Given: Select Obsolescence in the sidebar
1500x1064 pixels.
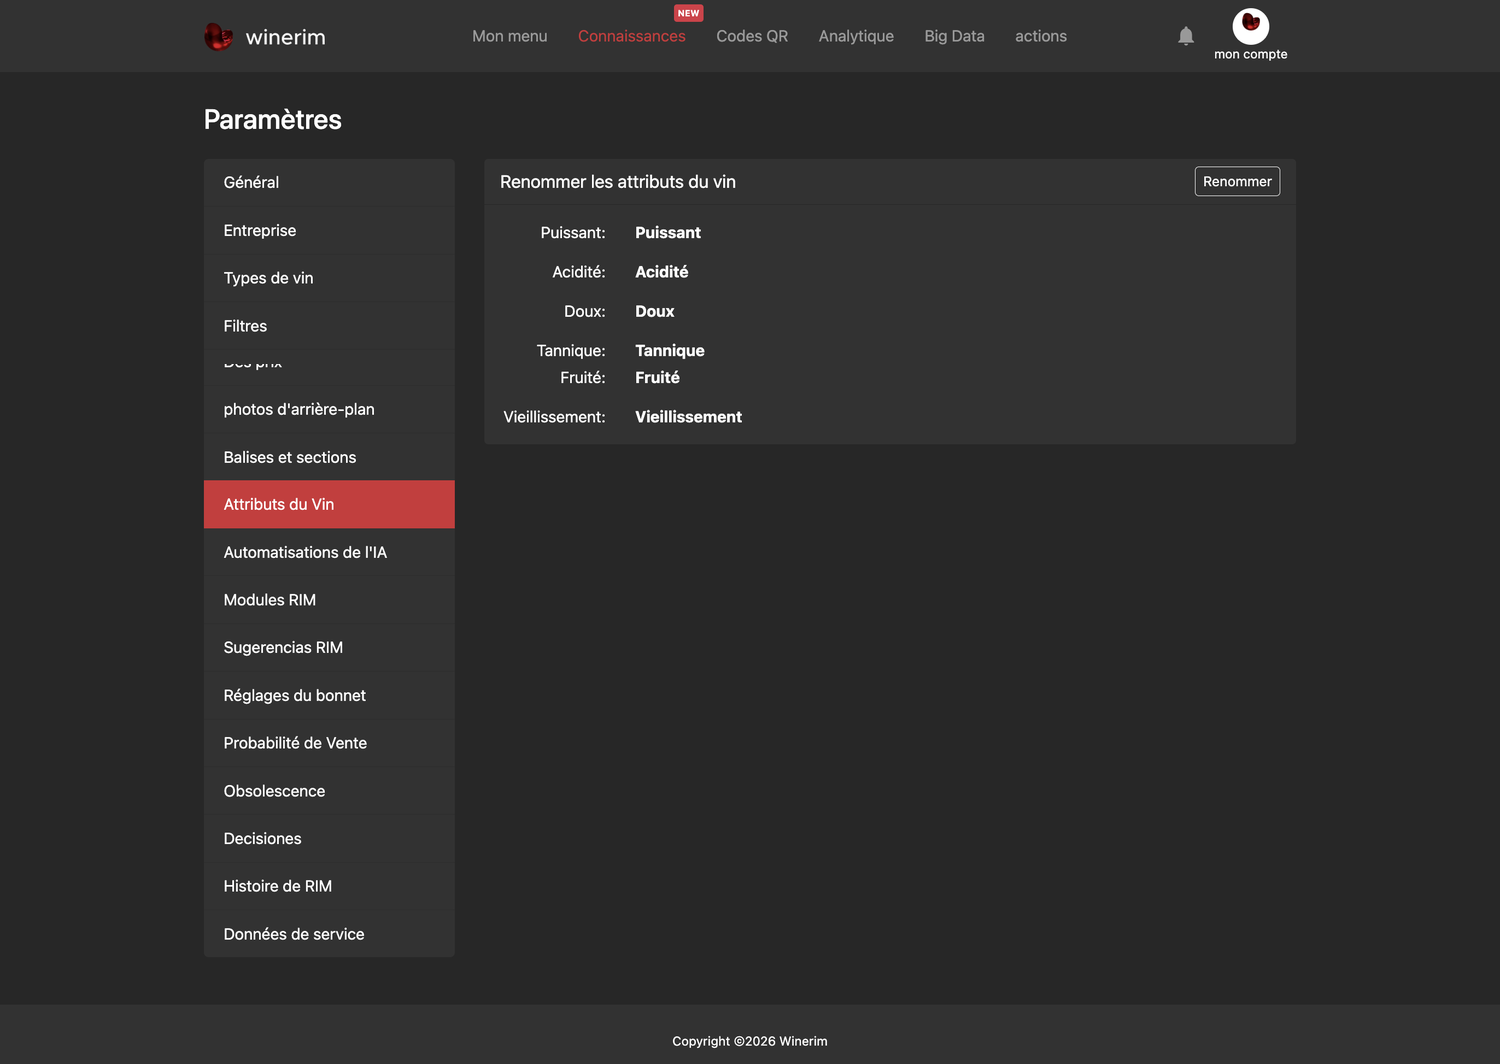Looking at the screenshot, I should pos(329,791).
